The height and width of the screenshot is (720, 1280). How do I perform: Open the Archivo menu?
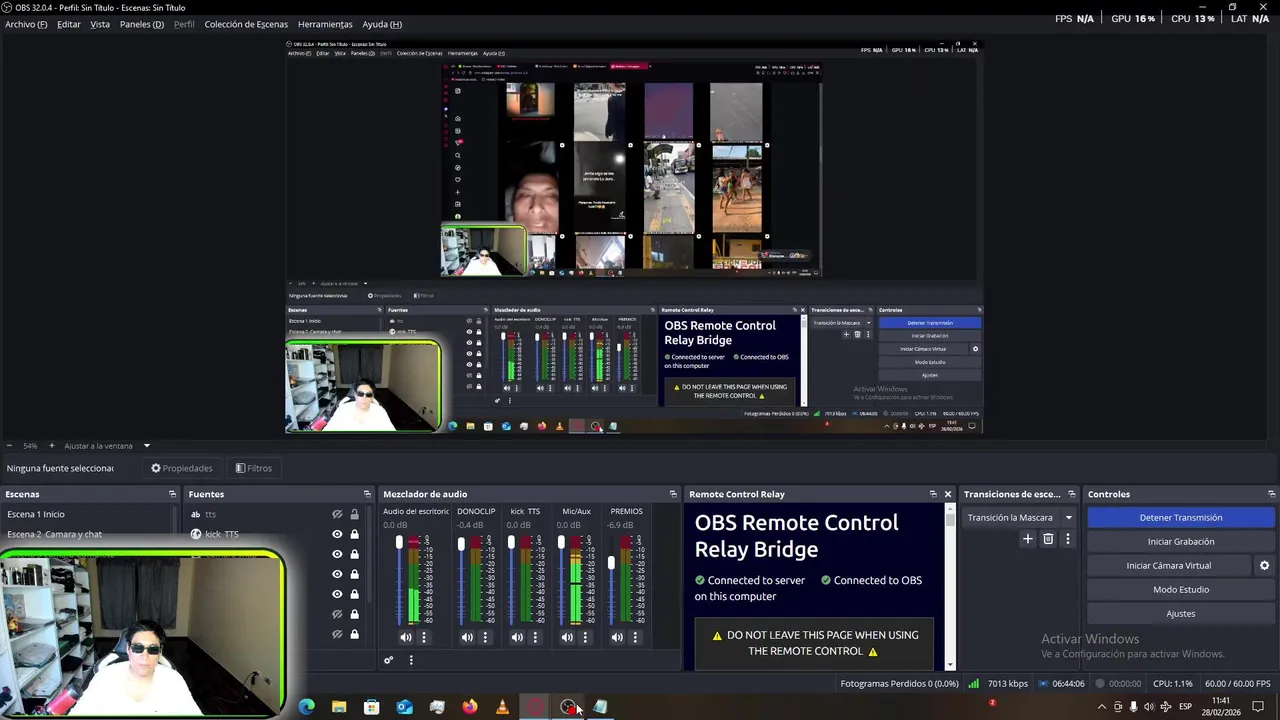pos(26,24)
